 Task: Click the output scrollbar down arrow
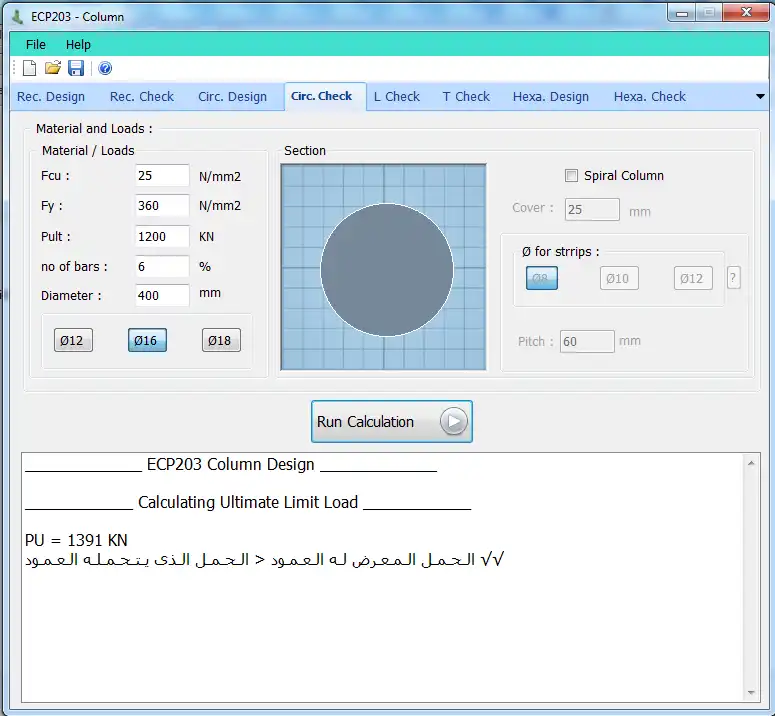751,693
